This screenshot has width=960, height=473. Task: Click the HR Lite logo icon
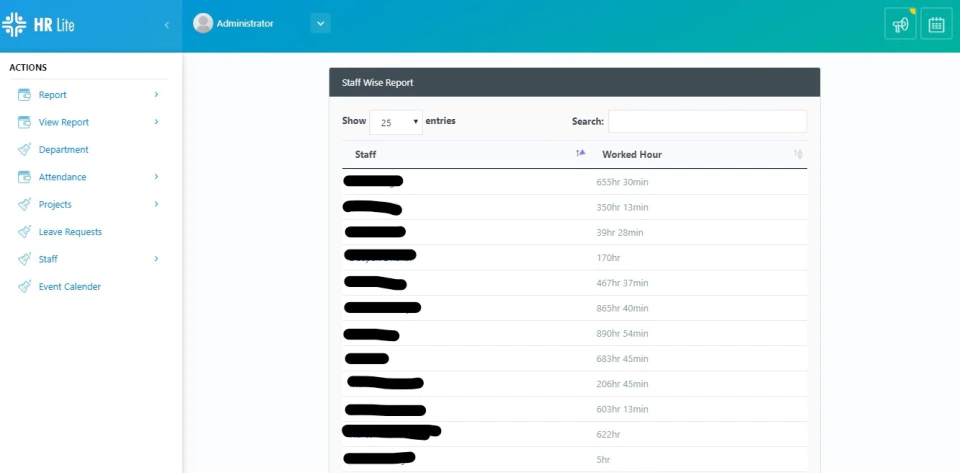pyautogui.click(x=14, y=24)
